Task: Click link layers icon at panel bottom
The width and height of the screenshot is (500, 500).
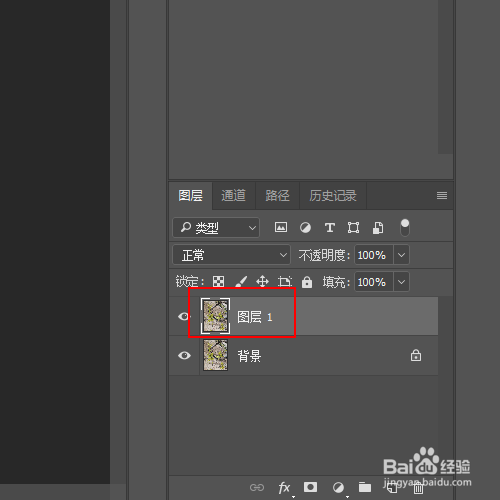Action: [257, 487]
